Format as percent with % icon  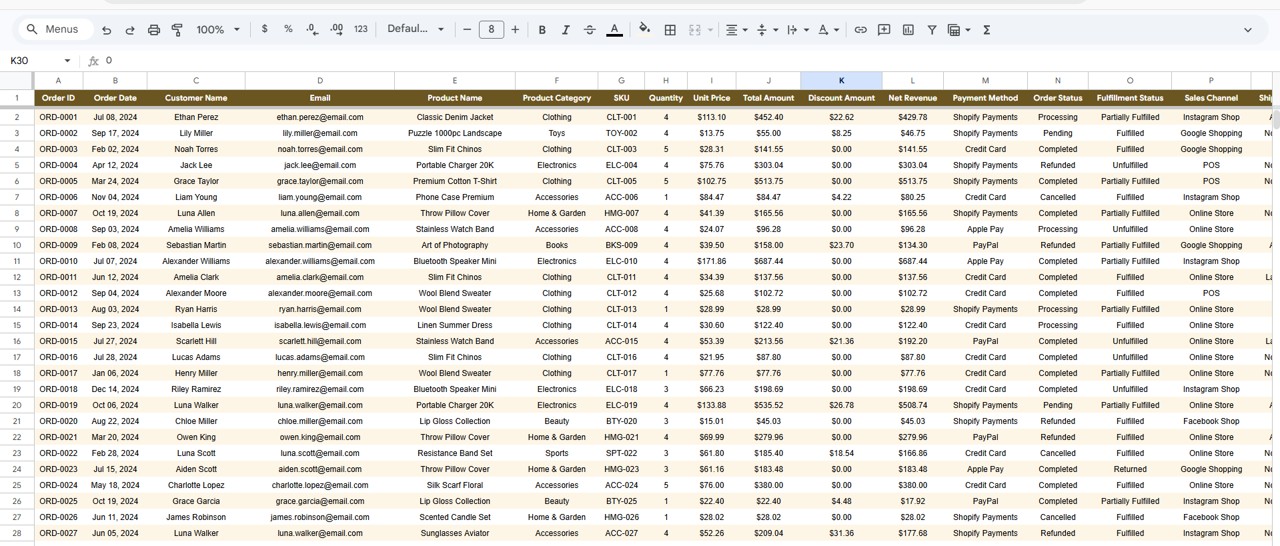click(x=288, y=30)
